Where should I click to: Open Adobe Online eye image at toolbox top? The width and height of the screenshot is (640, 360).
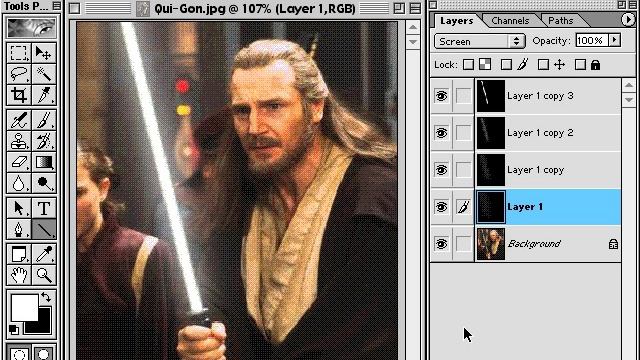(x=31, y=27)
